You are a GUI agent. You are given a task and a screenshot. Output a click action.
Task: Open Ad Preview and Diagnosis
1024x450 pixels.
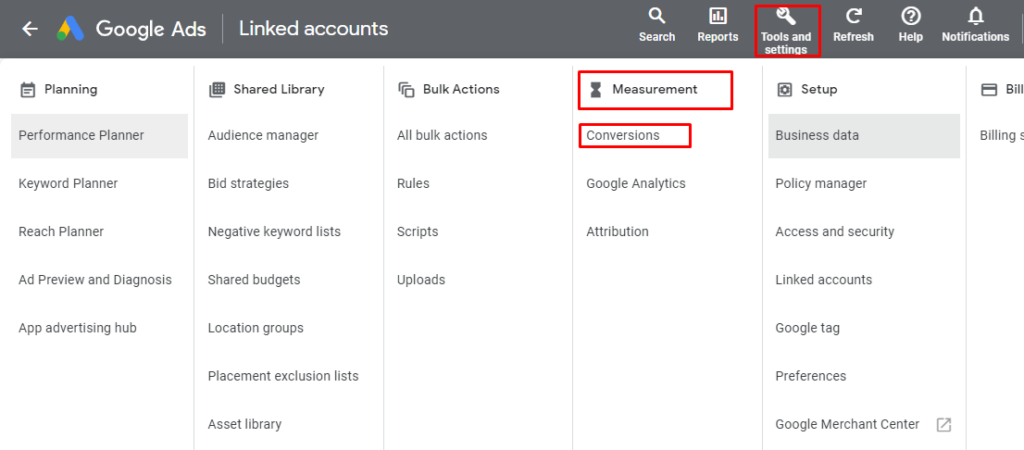(x=95, y=280)
